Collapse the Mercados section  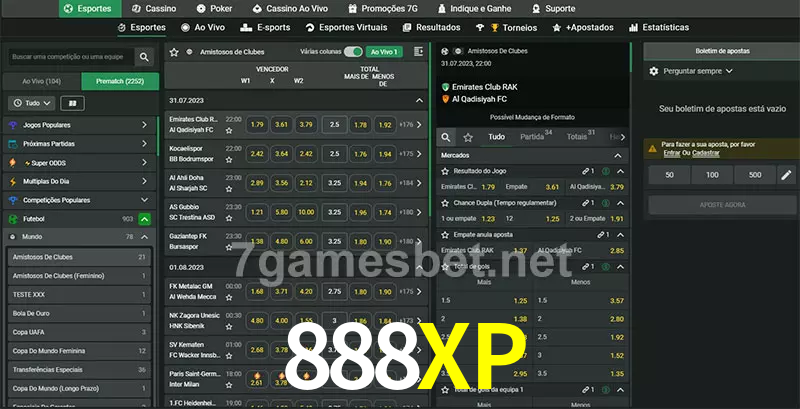pos(618,156)
